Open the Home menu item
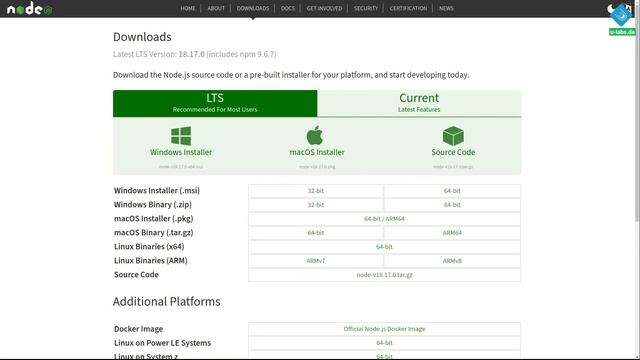 [x=188, y=8]
